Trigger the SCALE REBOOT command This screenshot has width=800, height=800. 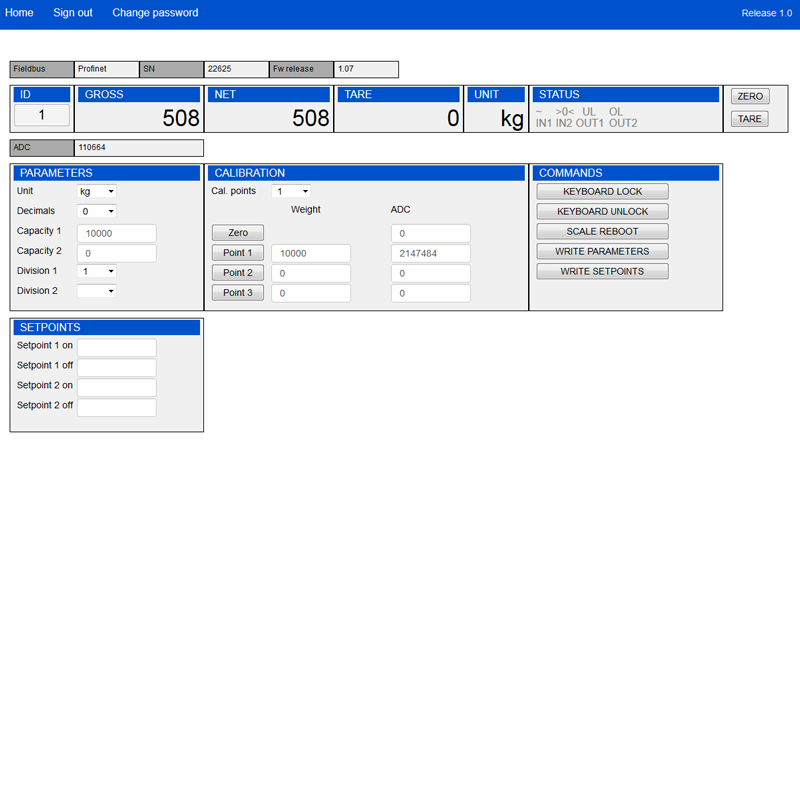pos(602,231)
